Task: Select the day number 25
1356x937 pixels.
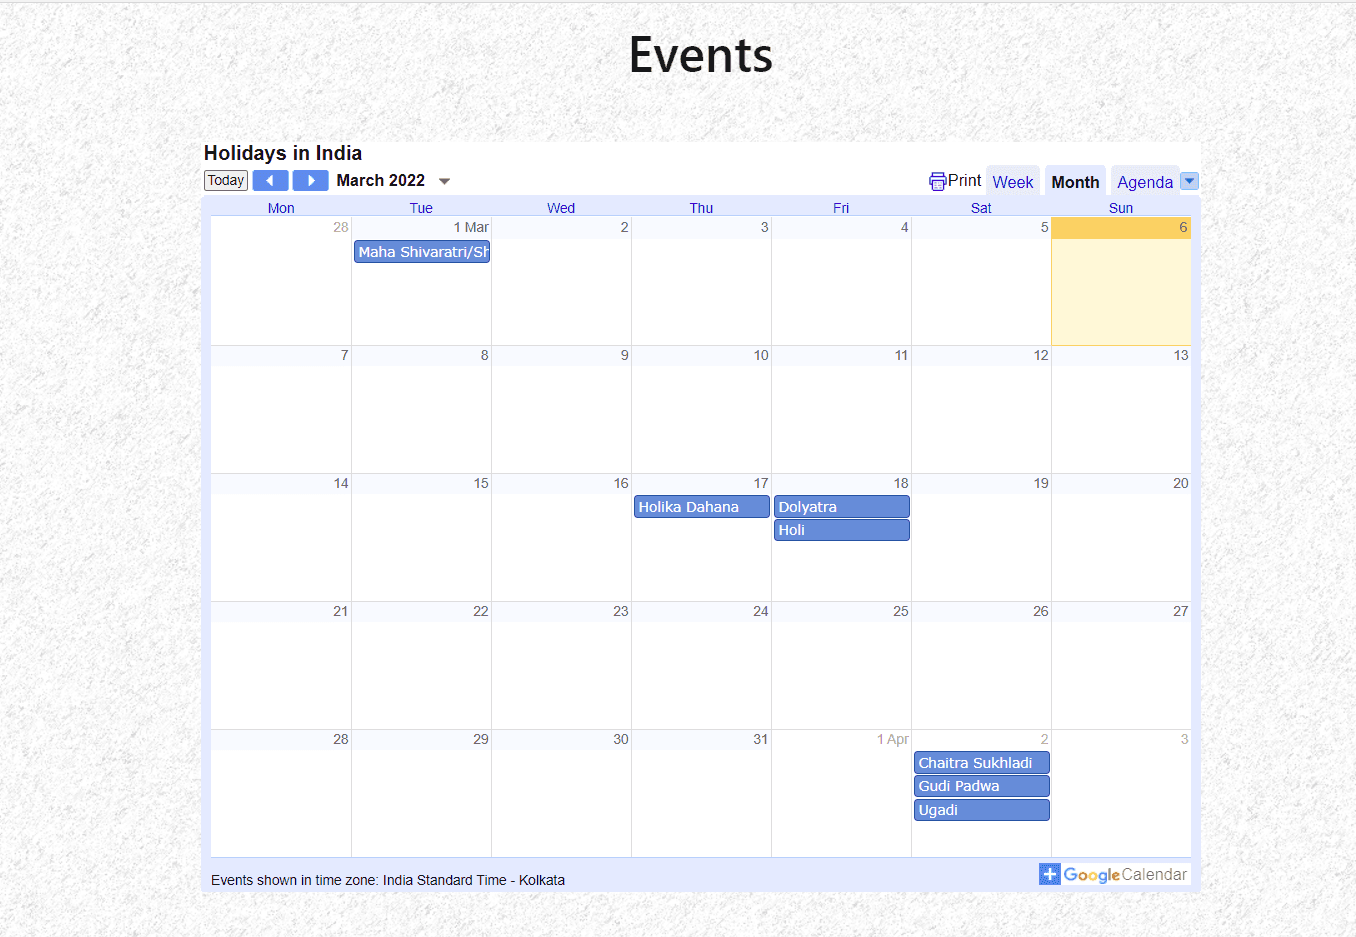Action: [x=901, y=611]
